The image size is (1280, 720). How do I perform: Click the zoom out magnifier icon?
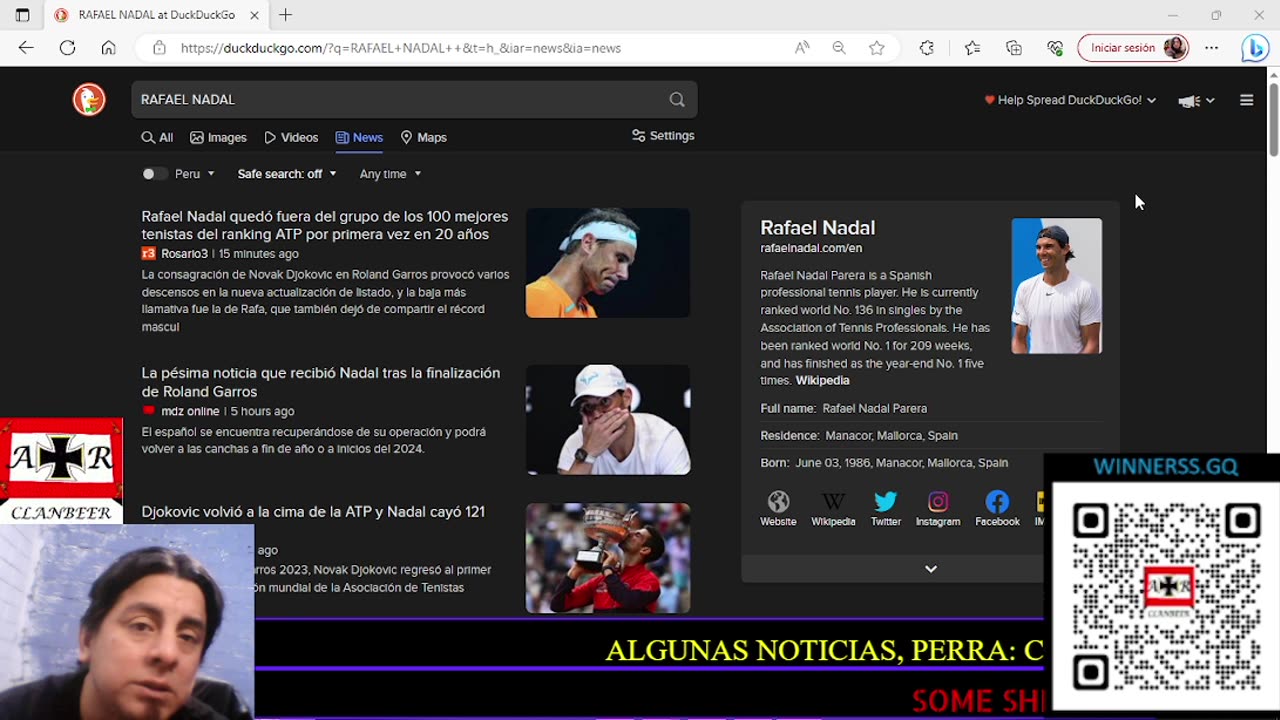coord(839,48)
